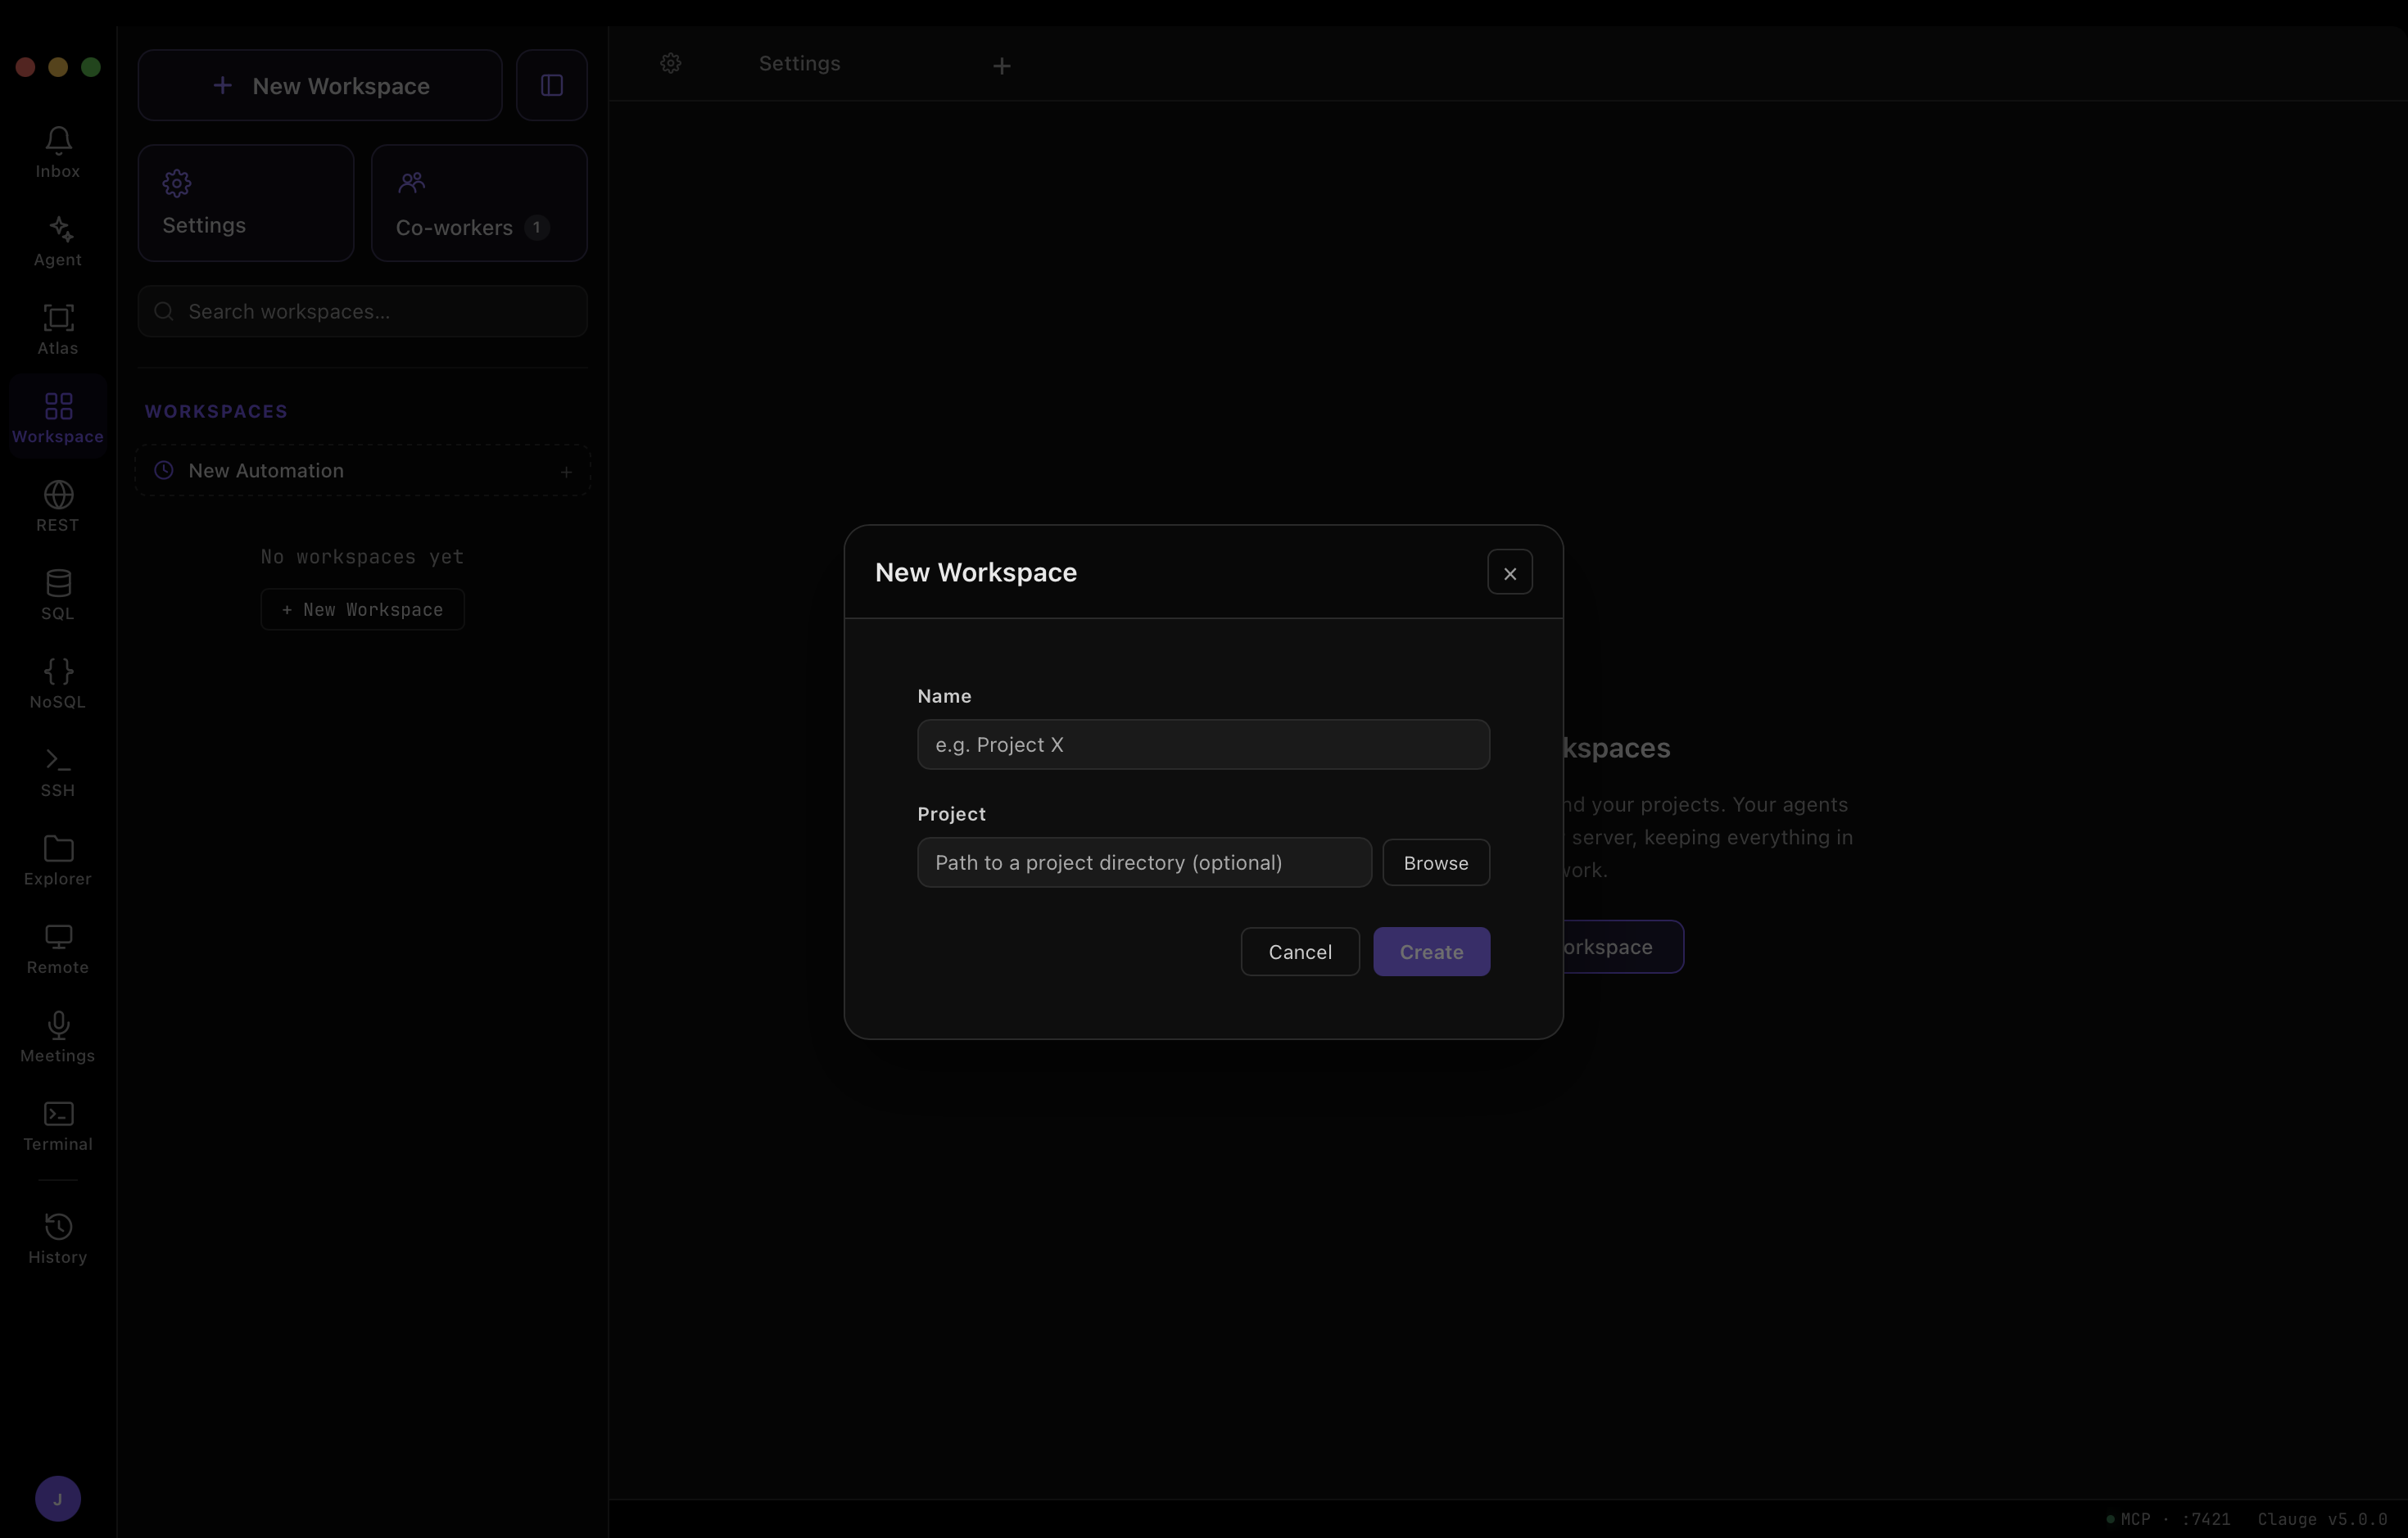Click the Browse button
The image size is (2408, 1538).
[1435, 862]
